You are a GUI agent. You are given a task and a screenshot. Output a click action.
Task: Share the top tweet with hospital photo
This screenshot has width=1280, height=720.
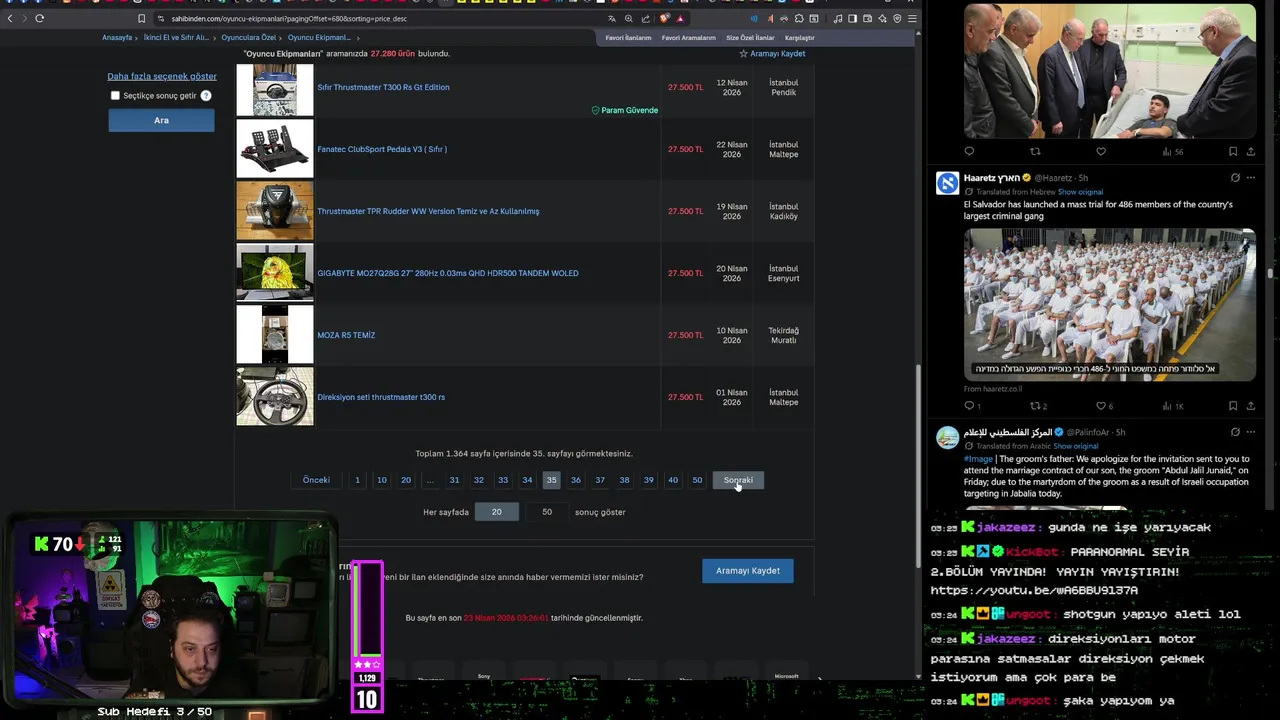click(x=1251, y=152)
